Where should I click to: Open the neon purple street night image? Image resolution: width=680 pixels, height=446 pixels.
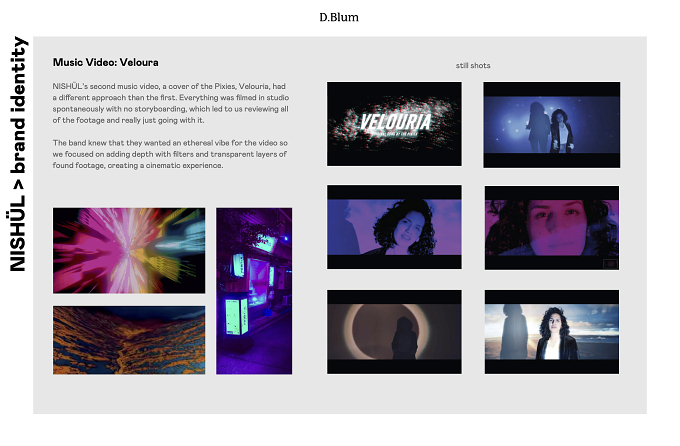click(254, 291)
